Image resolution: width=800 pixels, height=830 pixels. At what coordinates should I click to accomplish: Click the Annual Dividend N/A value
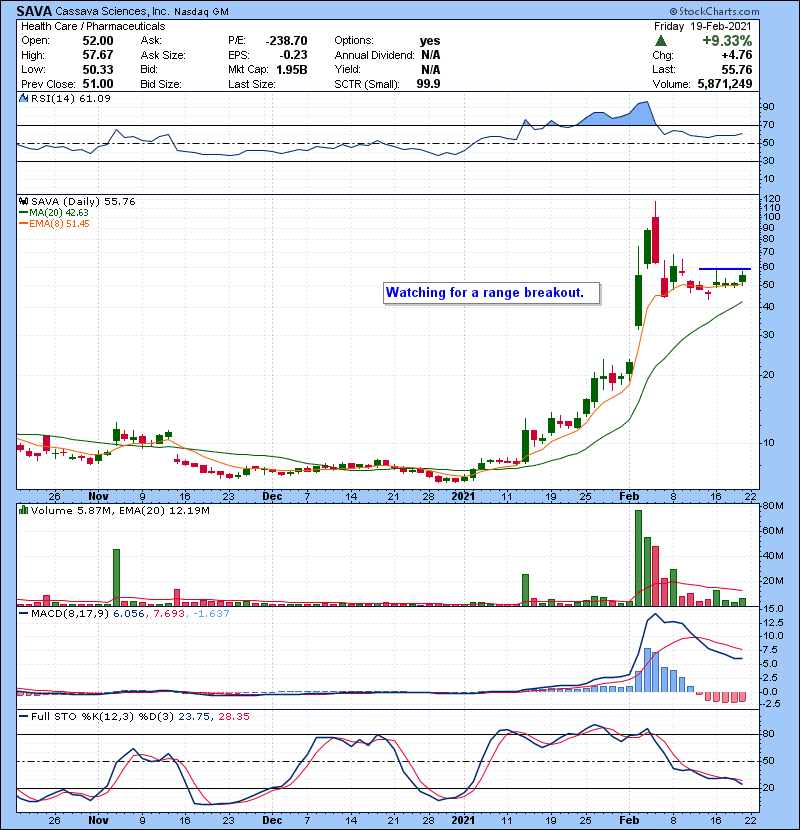pyautogui.click(x=430, y=55)
